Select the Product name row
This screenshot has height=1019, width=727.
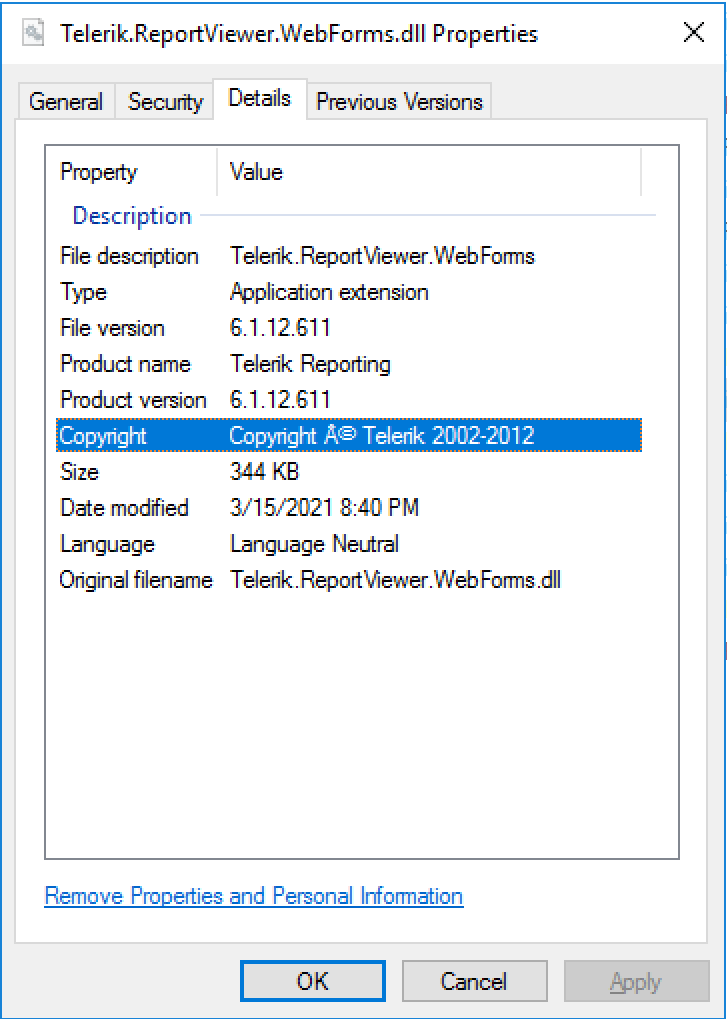point(125,364)
